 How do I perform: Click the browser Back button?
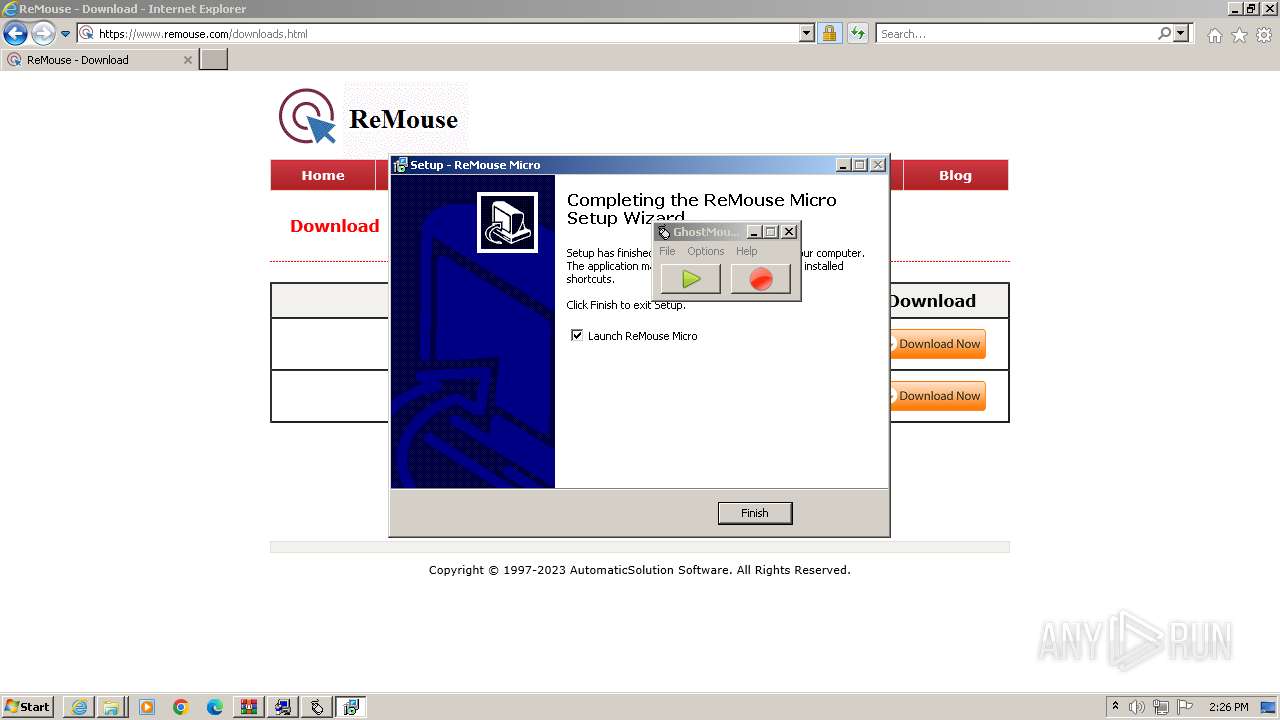pyautogui.click(x=15, y=34)
